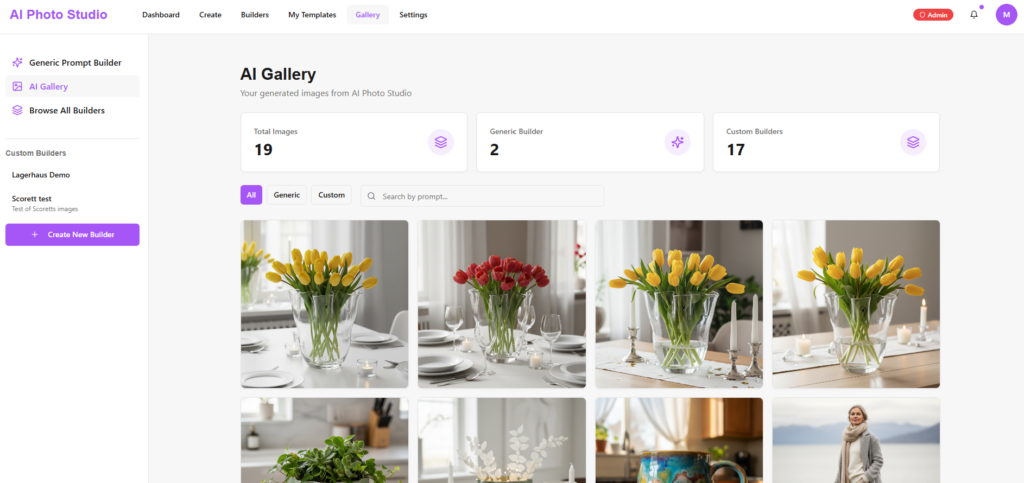The width and height of the screenshot is (1024, 483).
Task: Click Create New Builder button
Action: 72,234
